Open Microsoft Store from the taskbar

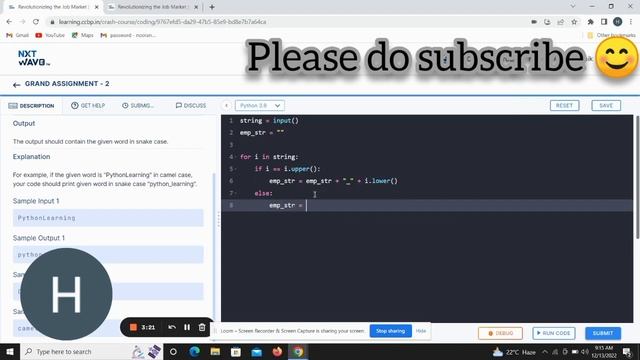pos(236,351)
